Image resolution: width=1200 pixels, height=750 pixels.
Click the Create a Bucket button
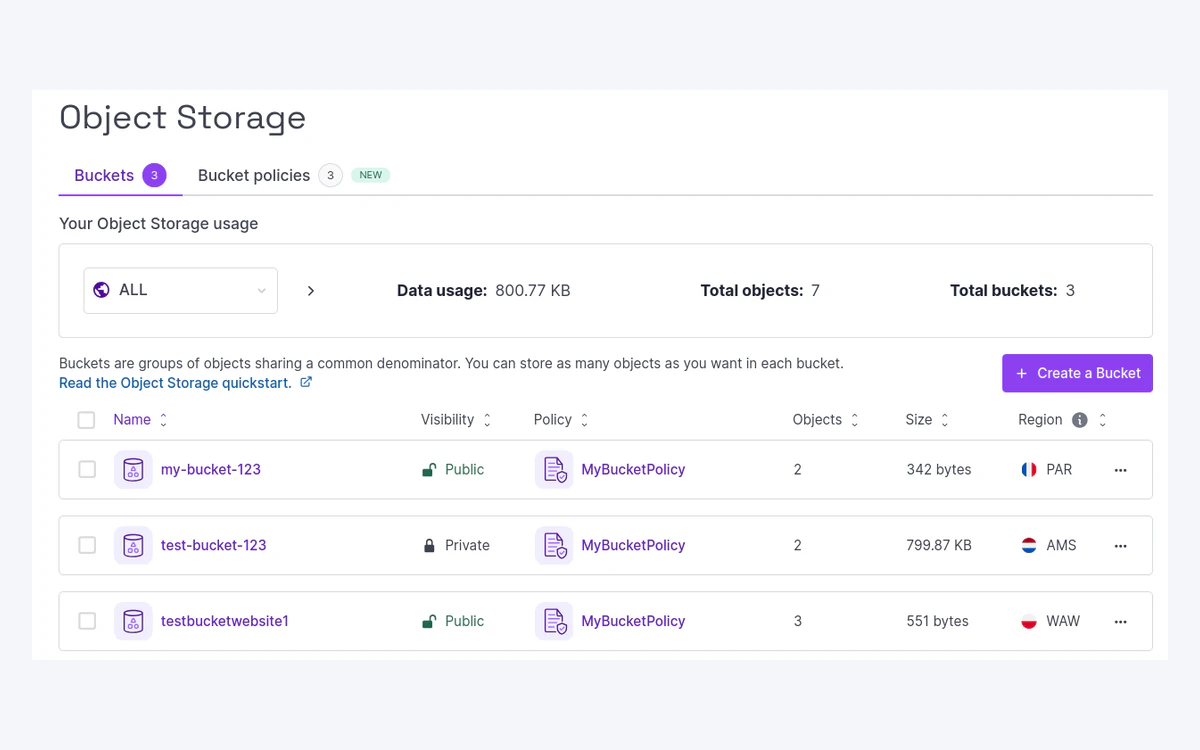pyautogui.click(x=1077, y=373)
